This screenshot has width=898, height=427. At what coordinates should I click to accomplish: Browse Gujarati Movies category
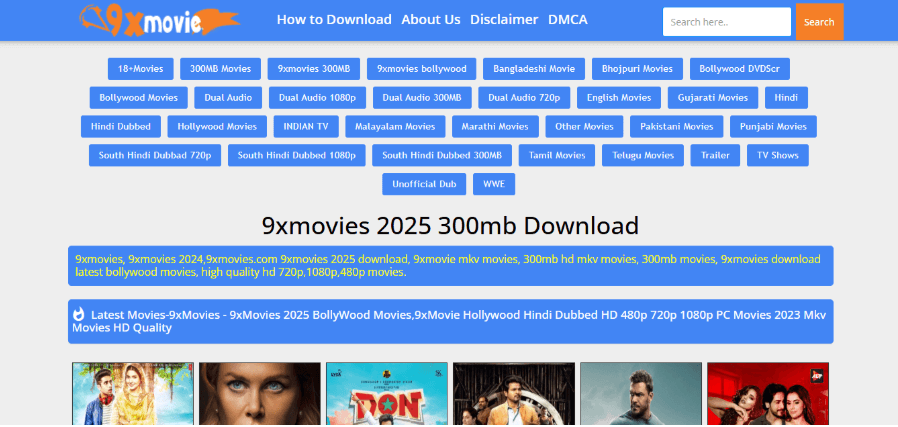(x=712, y=97)
